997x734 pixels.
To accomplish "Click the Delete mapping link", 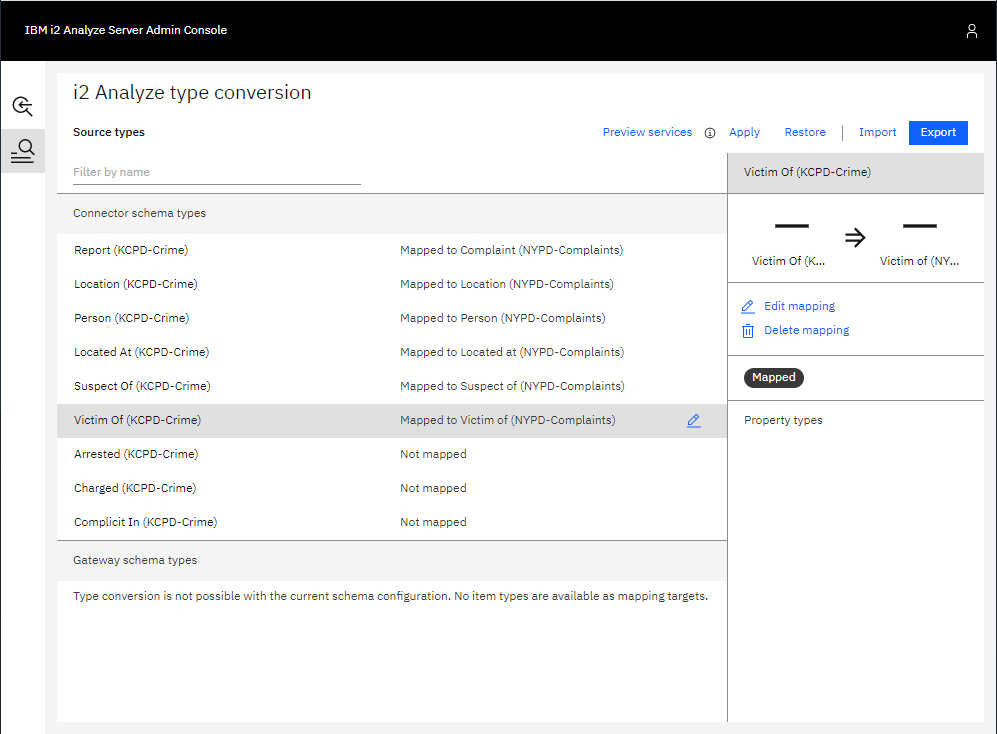I will click(x=806, y=330).
